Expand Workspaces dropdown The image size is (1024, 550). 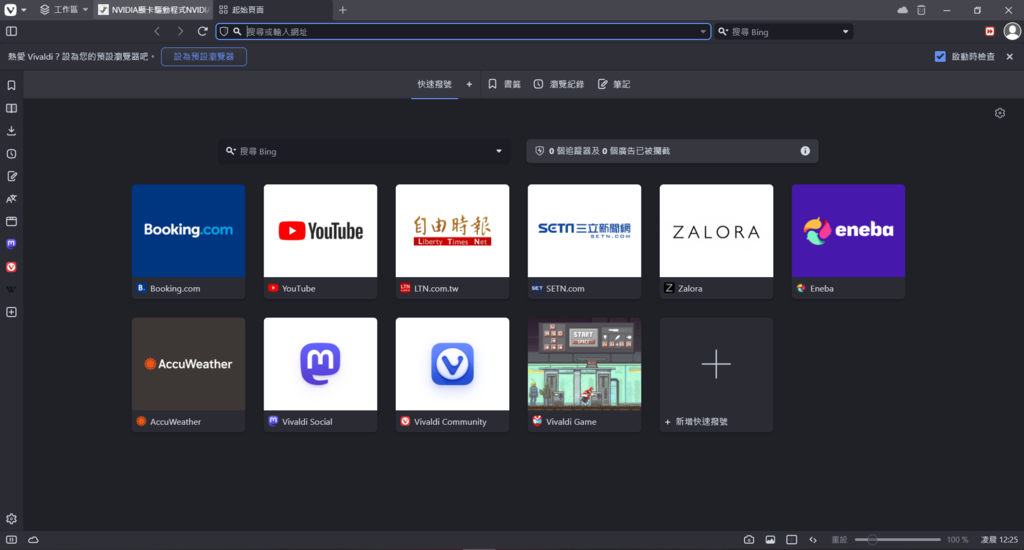[x=63, y=10]
